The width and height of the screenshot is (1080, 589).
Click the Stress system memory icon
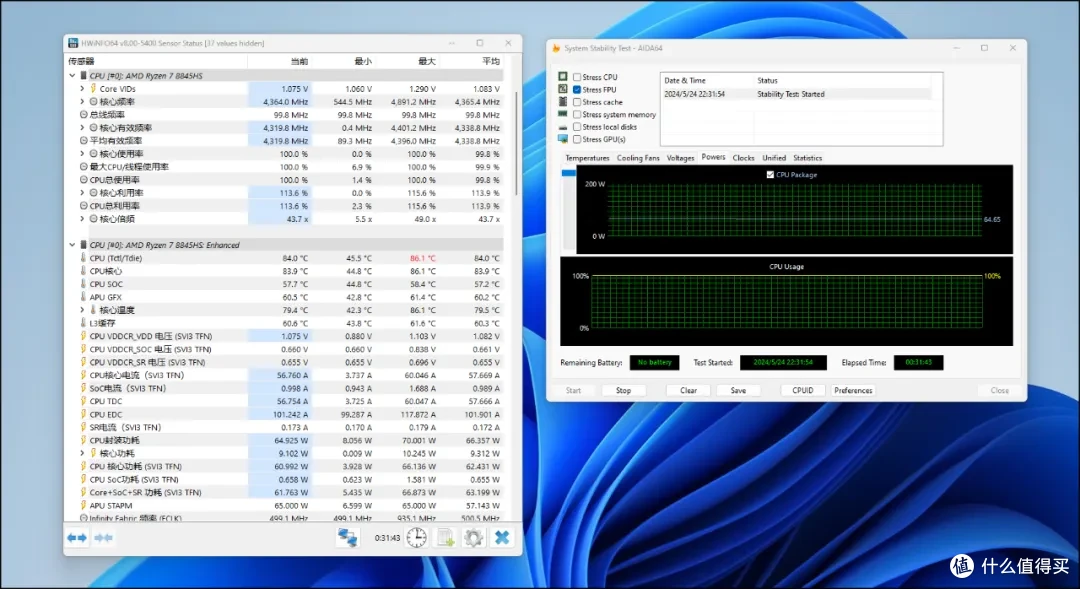tap(563, 114)
